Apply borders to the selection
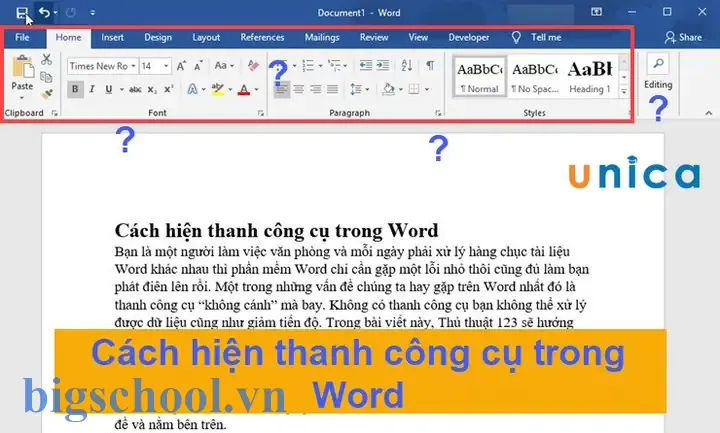This screenshot has width=720, height=433. pyautogui.click(x=414, y=89)
